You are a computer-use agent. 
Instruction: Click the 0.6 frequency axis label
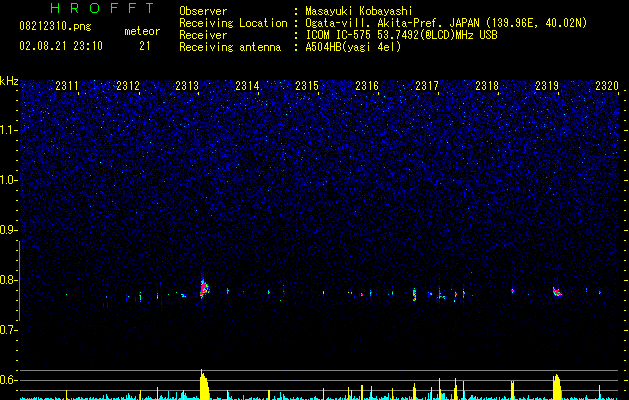9,380
